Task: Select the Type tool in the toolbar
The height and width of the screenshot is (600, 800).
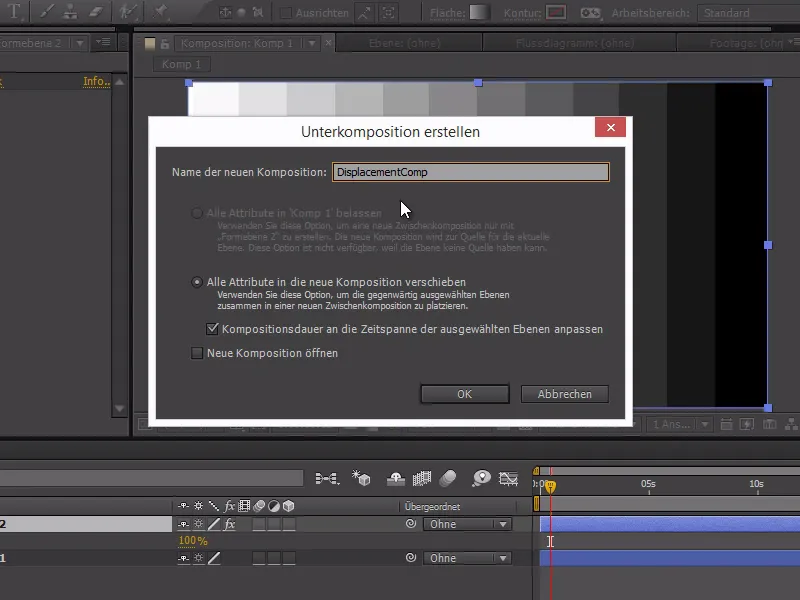Action: 13,12
